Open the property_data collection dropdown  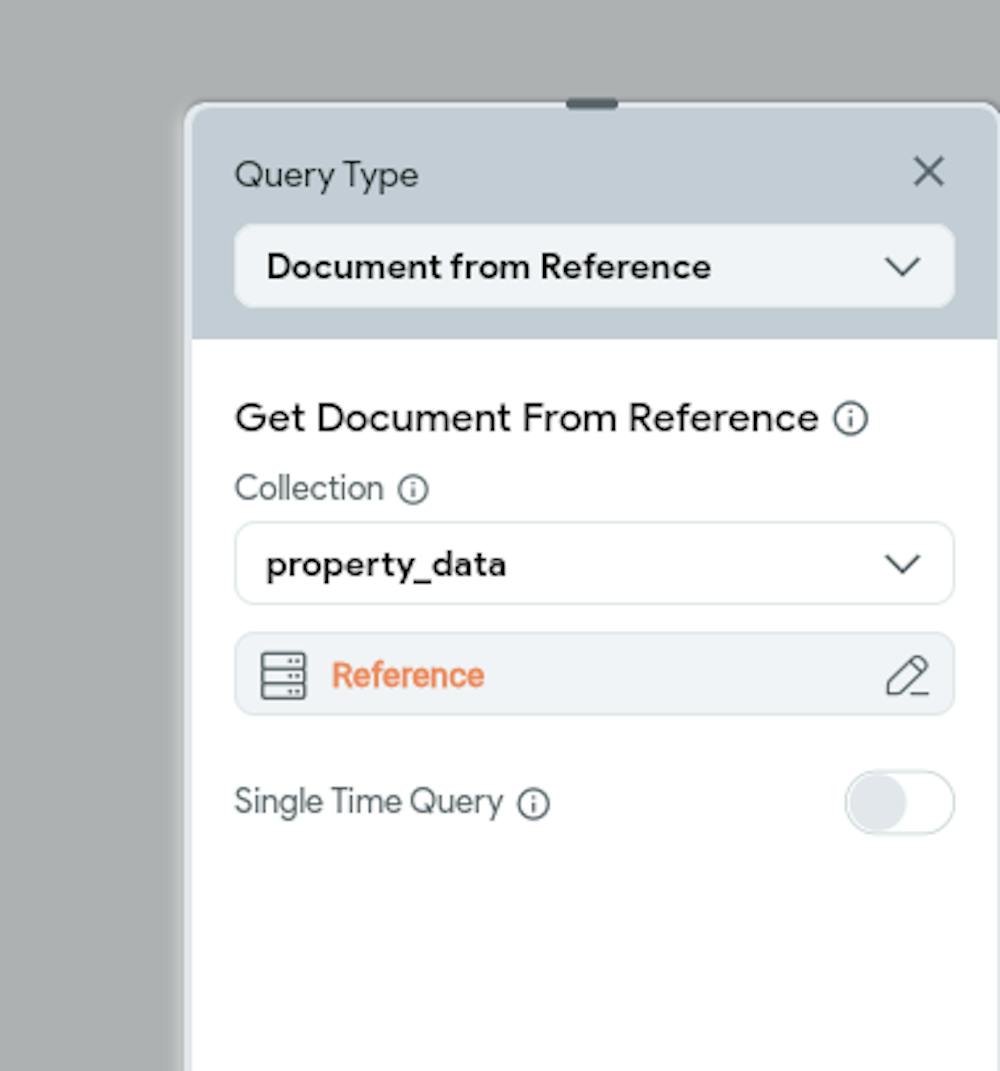pyautogui.click(x=593, y=564)
